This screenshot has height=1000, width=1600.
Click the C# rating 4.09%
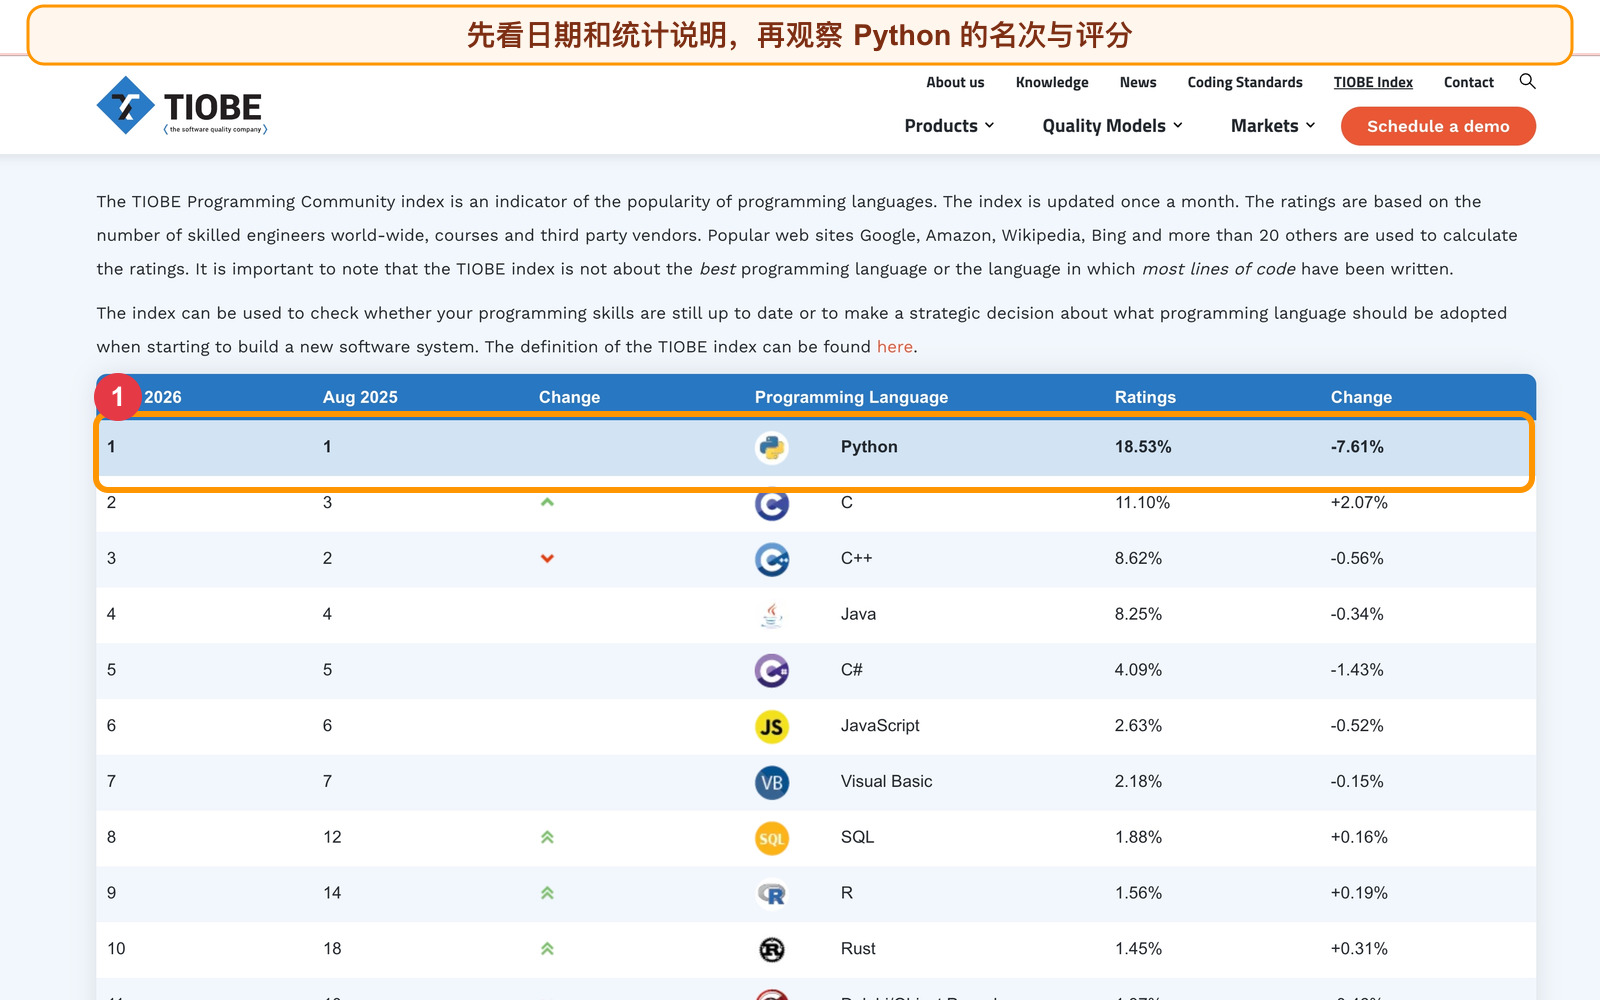coord(1138,670)
